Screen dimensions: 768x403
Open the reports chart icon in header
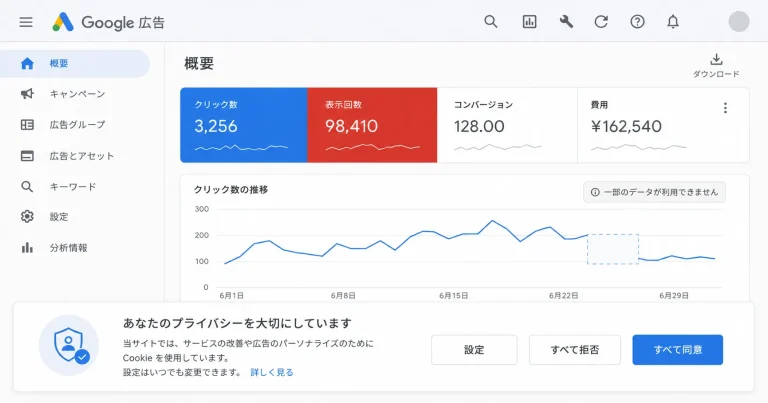coord(529,22)
